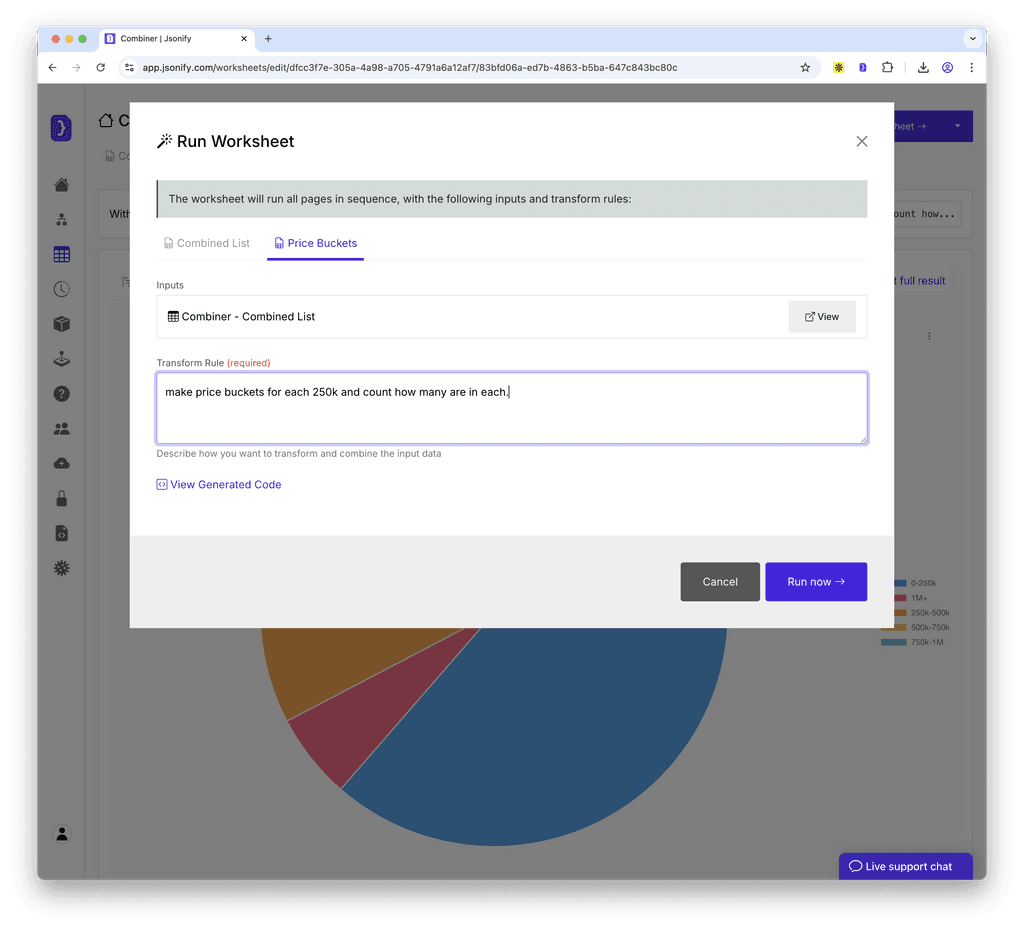The width and height of the screenshot is (1024, 929).
Task: Click the Combiner - Combined List input name
Action: coord(248,317)
